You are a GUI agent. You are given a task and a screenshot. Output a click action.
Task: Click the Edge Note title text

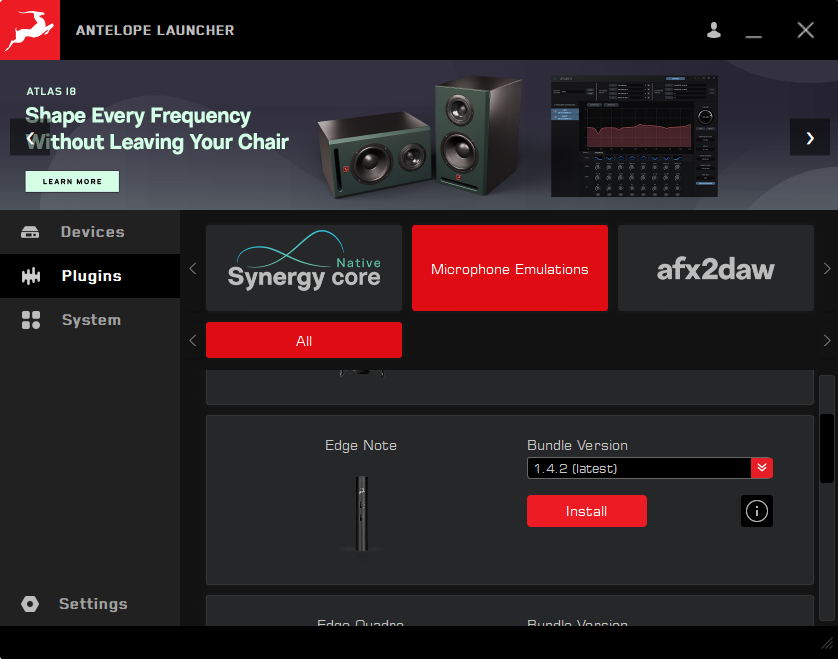click(361, 445)
